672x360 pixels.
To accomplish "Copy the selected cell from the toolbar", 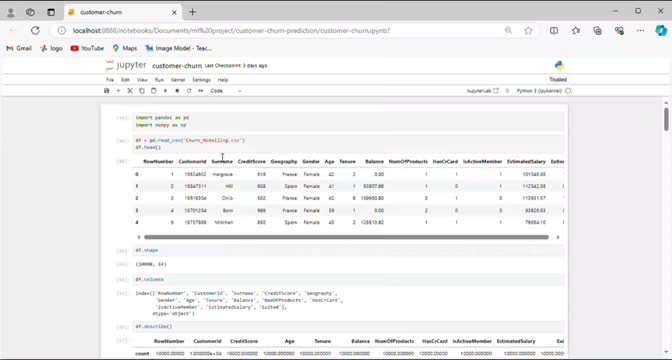I will pos(142,91).
